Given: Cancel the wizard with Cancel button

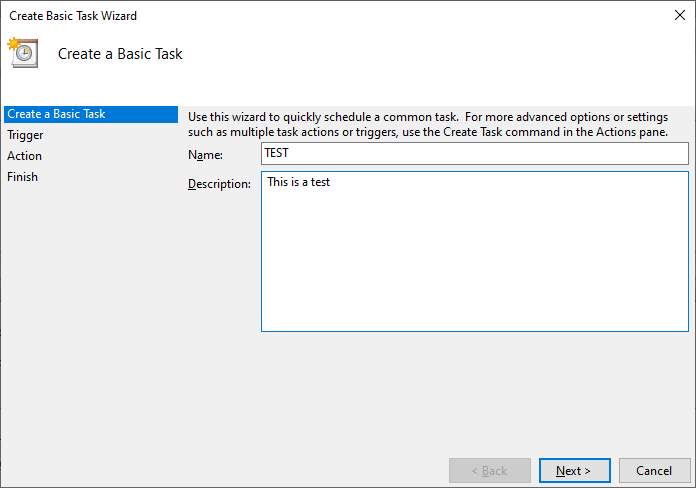Looking at the screenshot, I should (x=654, y=470).
